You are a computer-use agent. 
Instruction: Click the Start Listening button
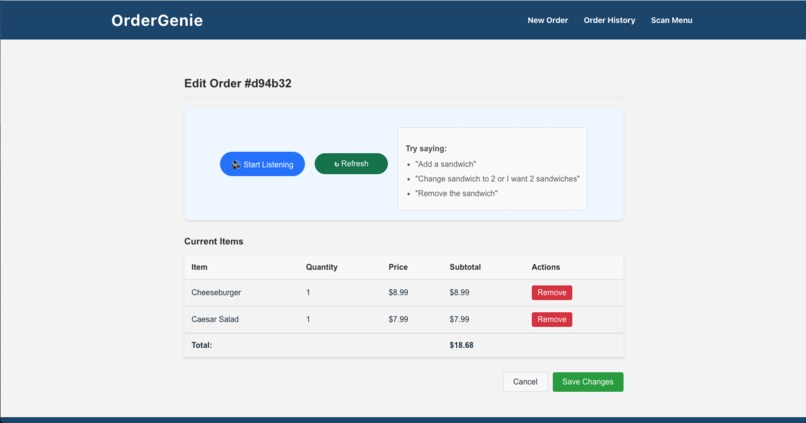pyautogui.click(x=262, y=164)
